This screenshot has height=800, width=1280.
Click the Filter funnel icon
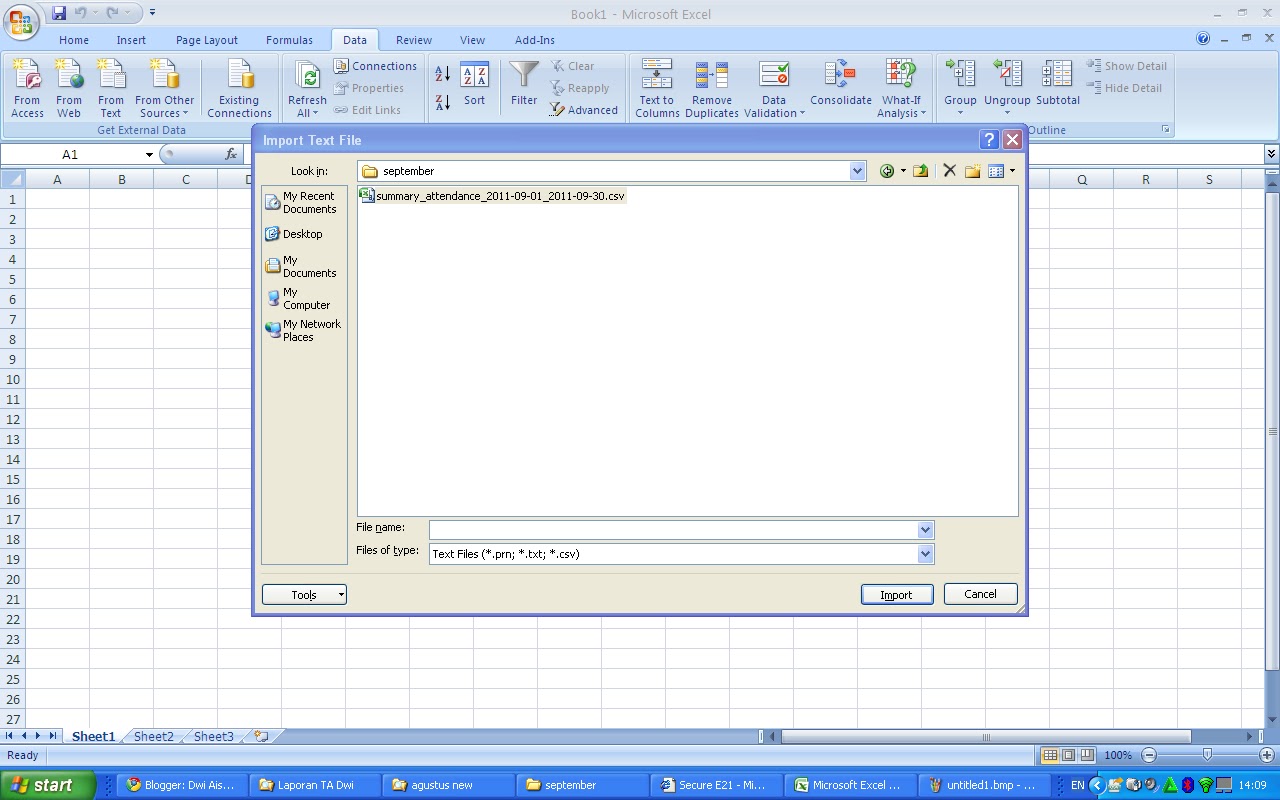(524, 84)
